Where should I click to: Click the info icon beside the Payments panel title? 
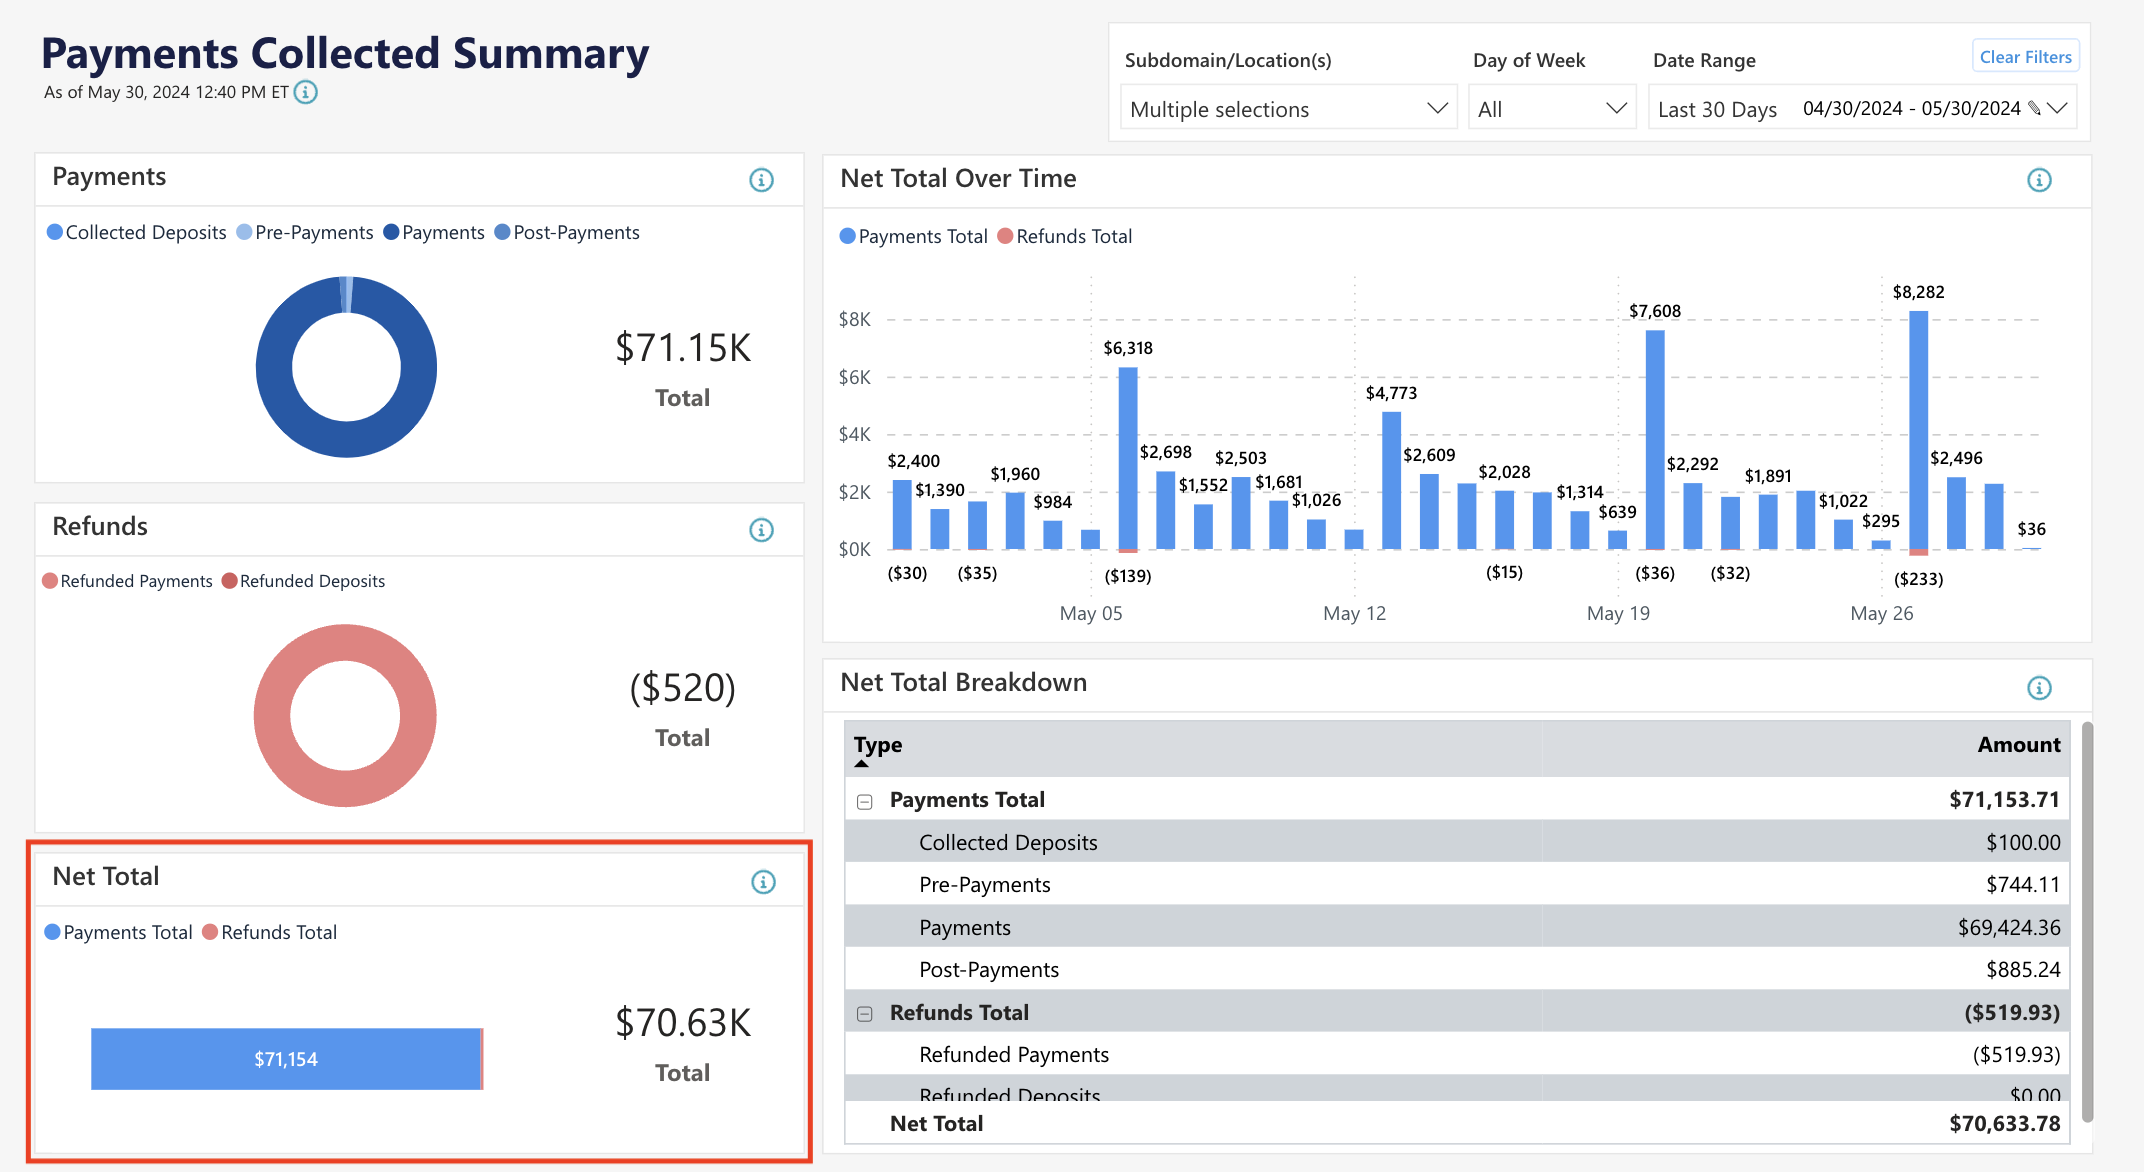click(762, 180)
